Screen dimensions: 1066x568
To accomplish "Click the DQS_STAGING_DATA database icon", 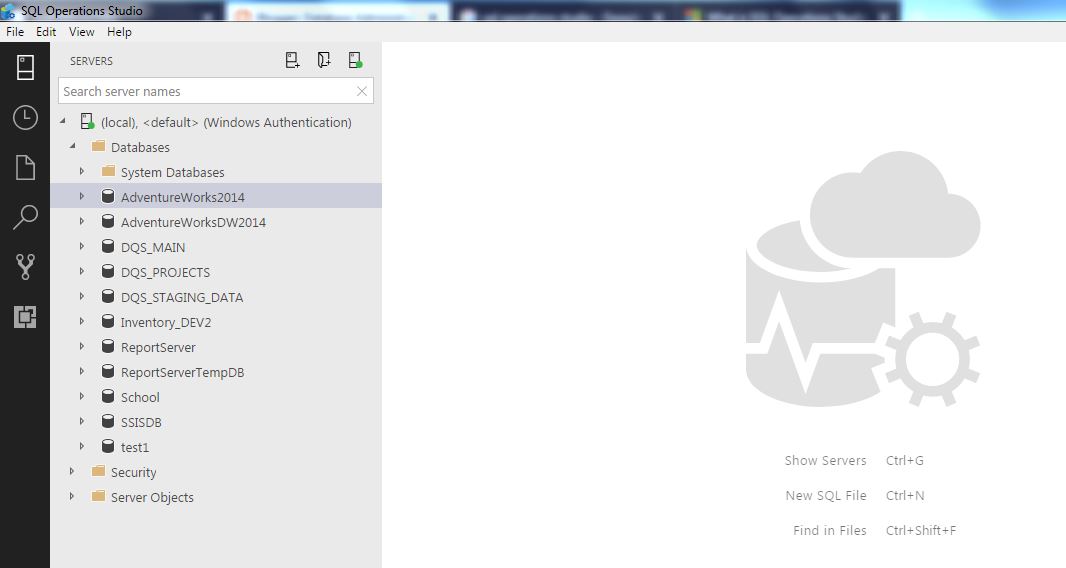I will coord(107,297).
